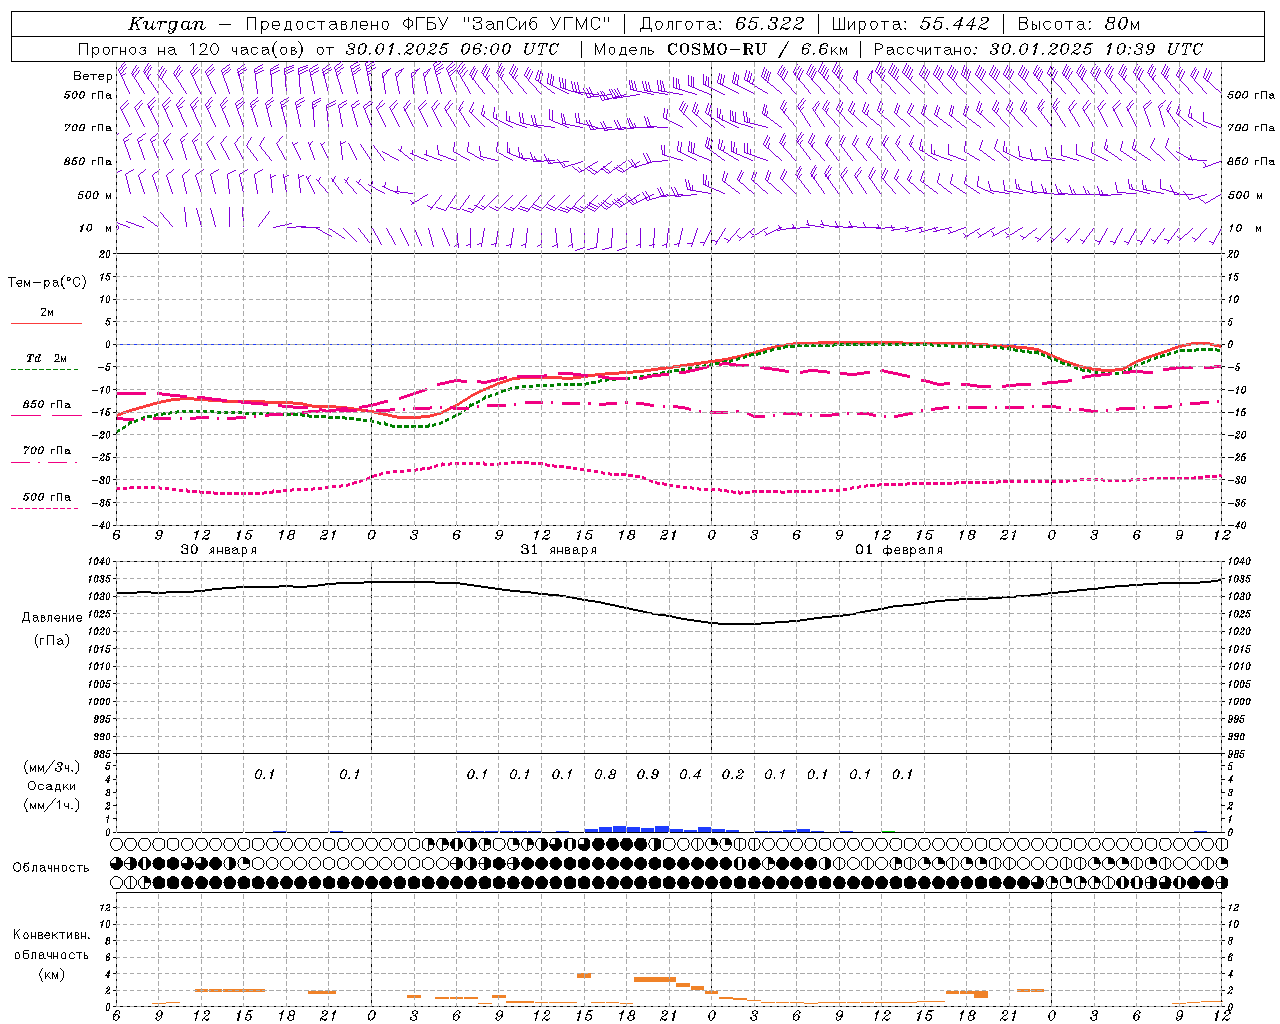Click the "(мм/3ч.)" precipitation unit label
The height and width of the screenshot is (1024, 1280).
[x=52, y=767]
